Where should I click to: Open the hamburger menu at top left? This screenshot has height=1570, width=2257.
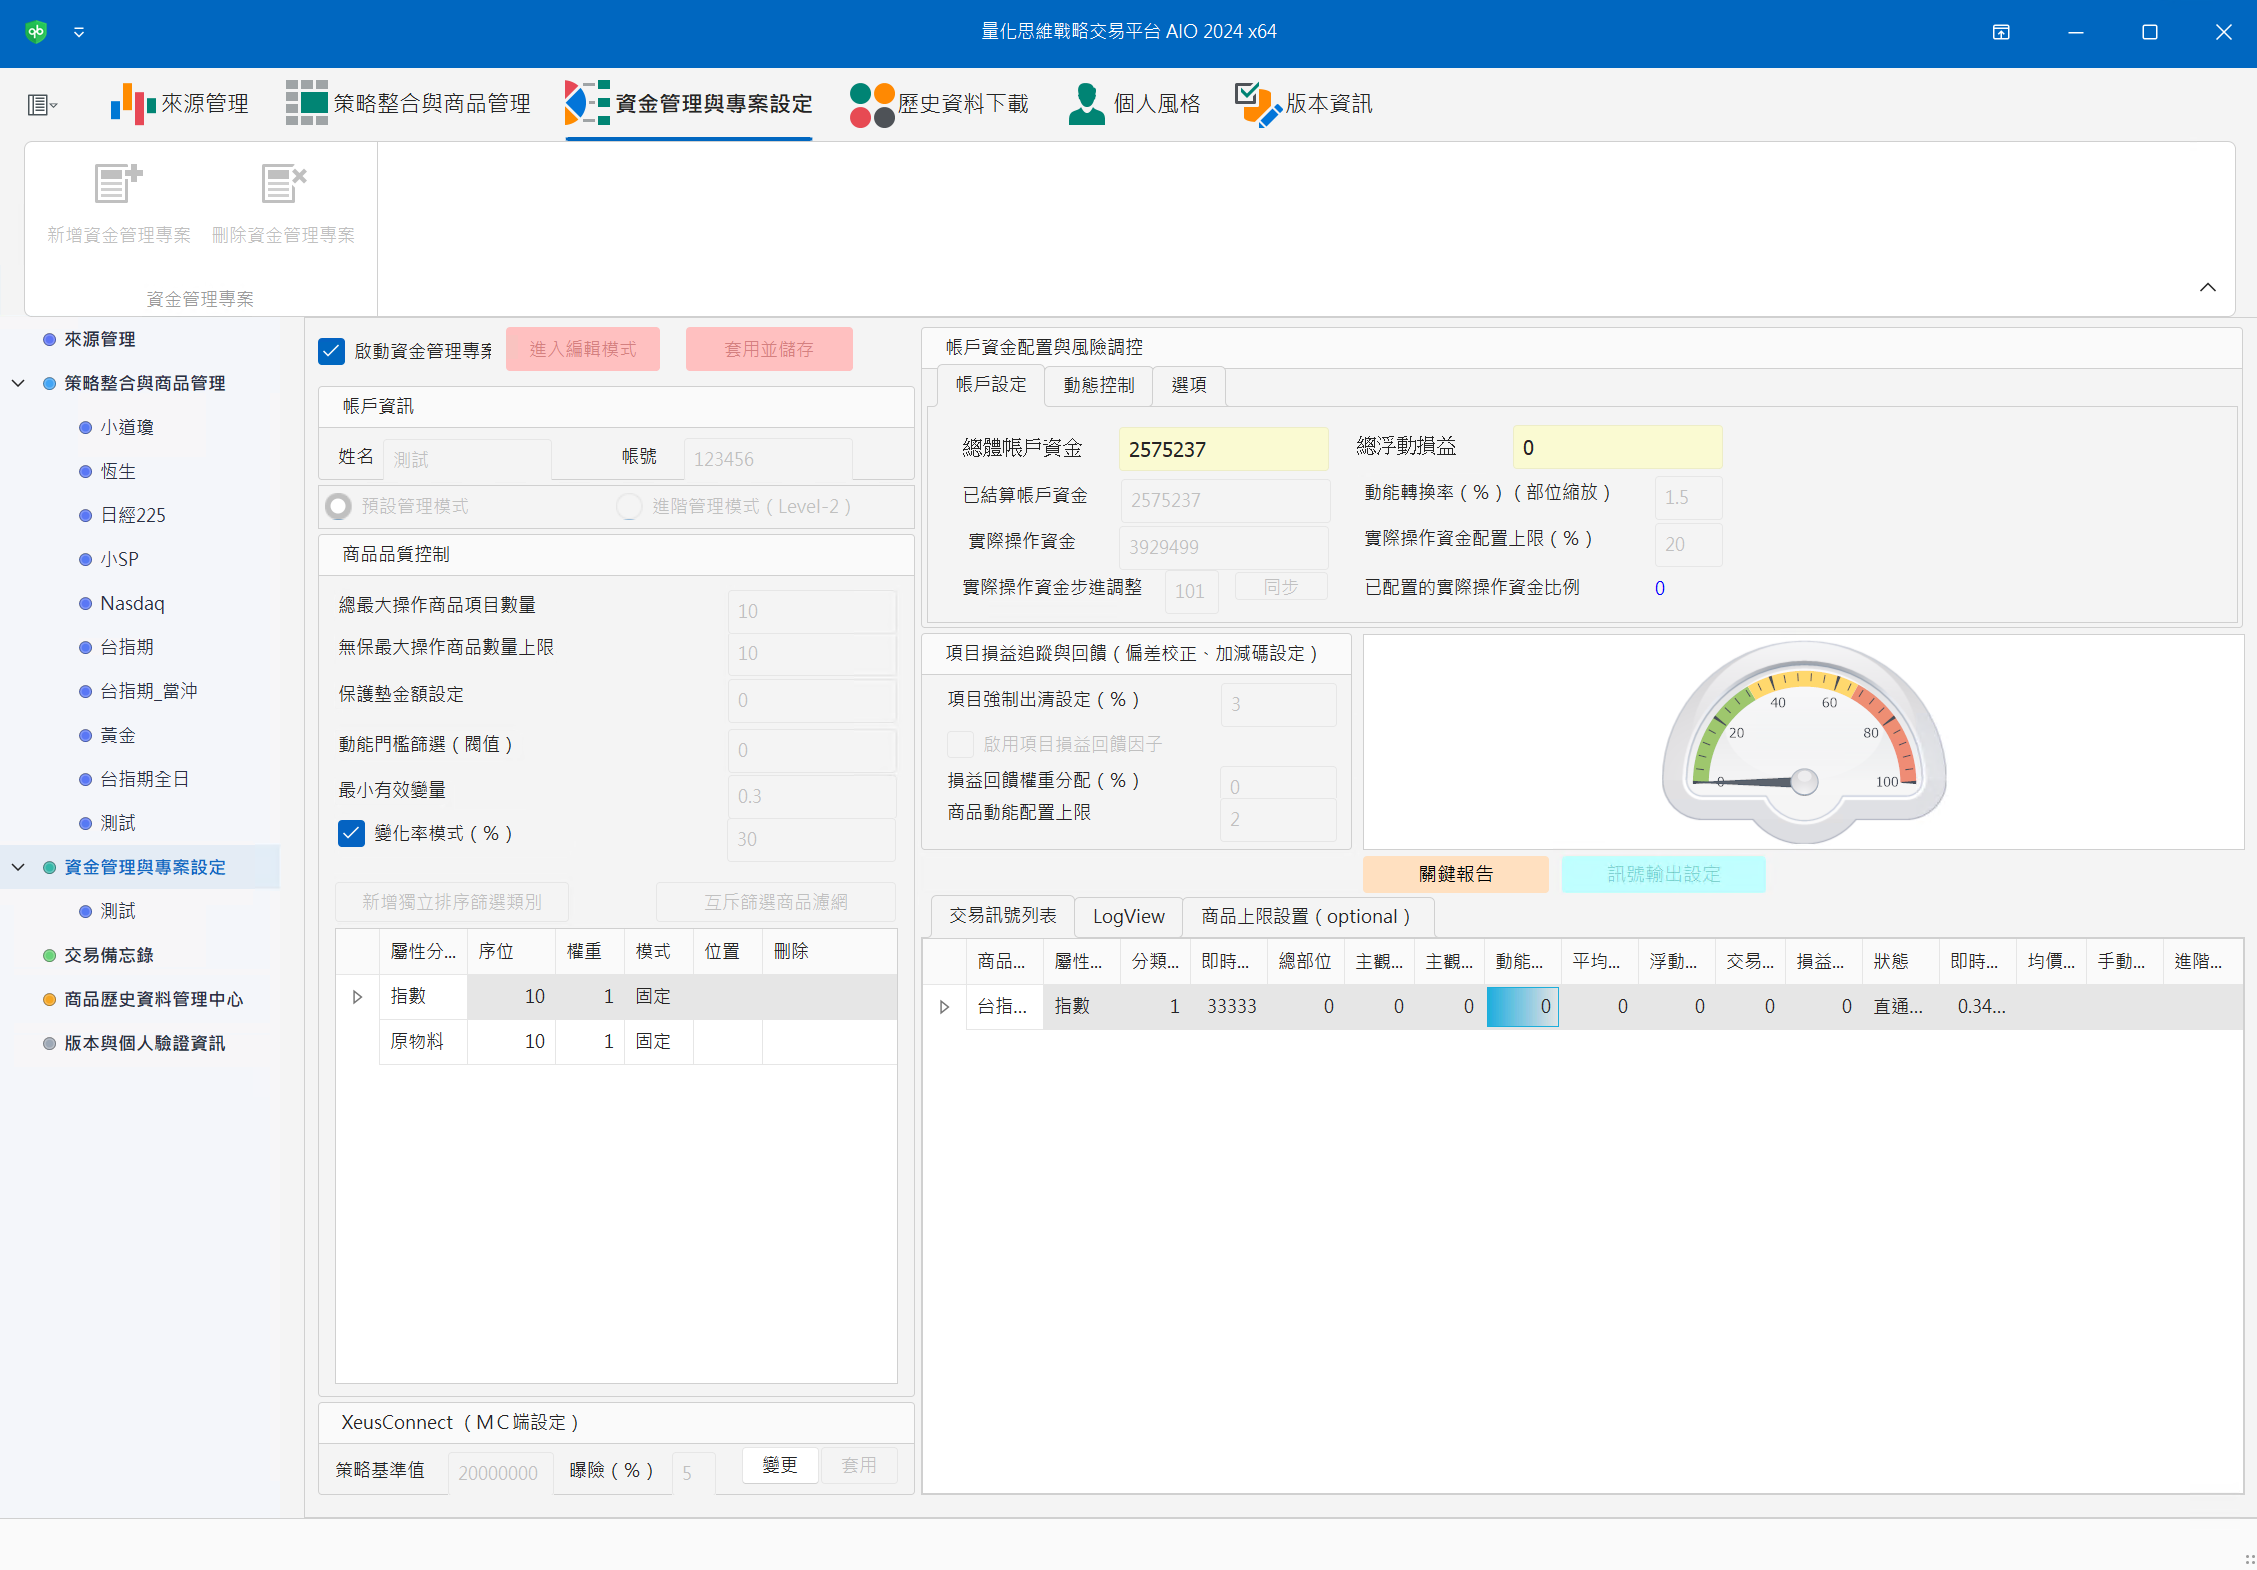38,103
